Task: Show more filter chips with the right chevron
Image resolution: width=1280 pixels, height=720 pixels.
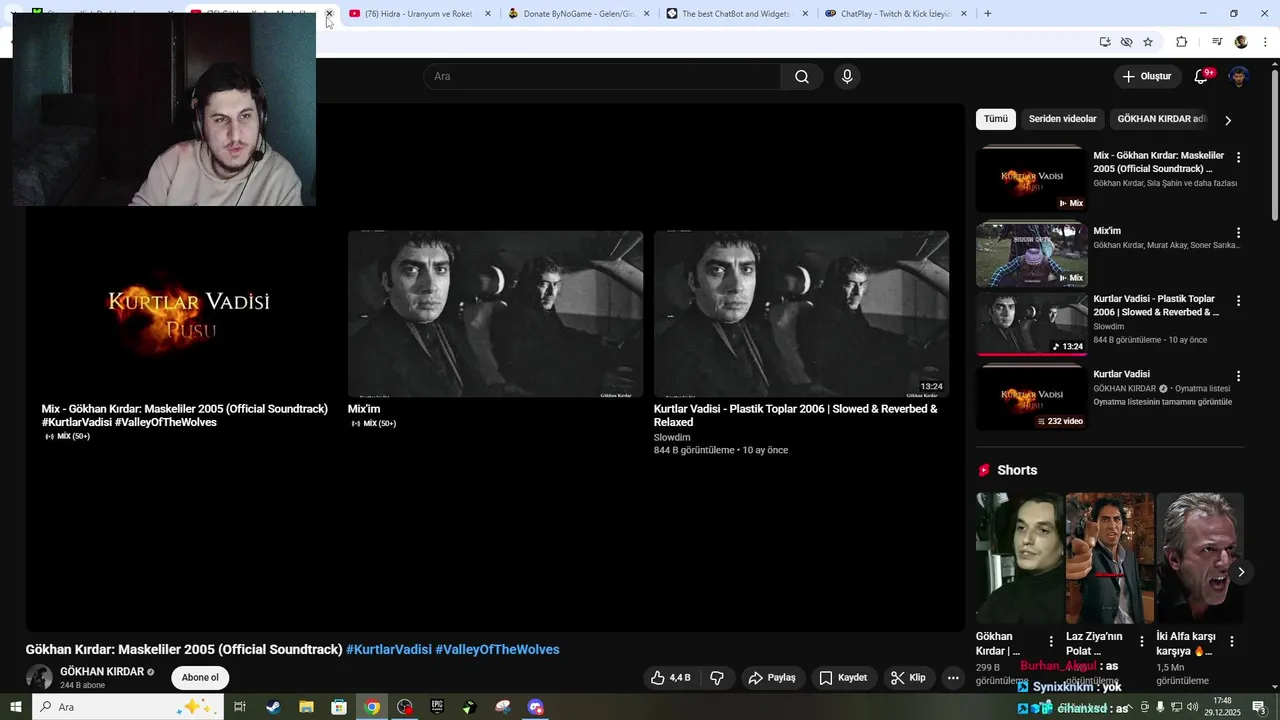Action: [1228, 120]
